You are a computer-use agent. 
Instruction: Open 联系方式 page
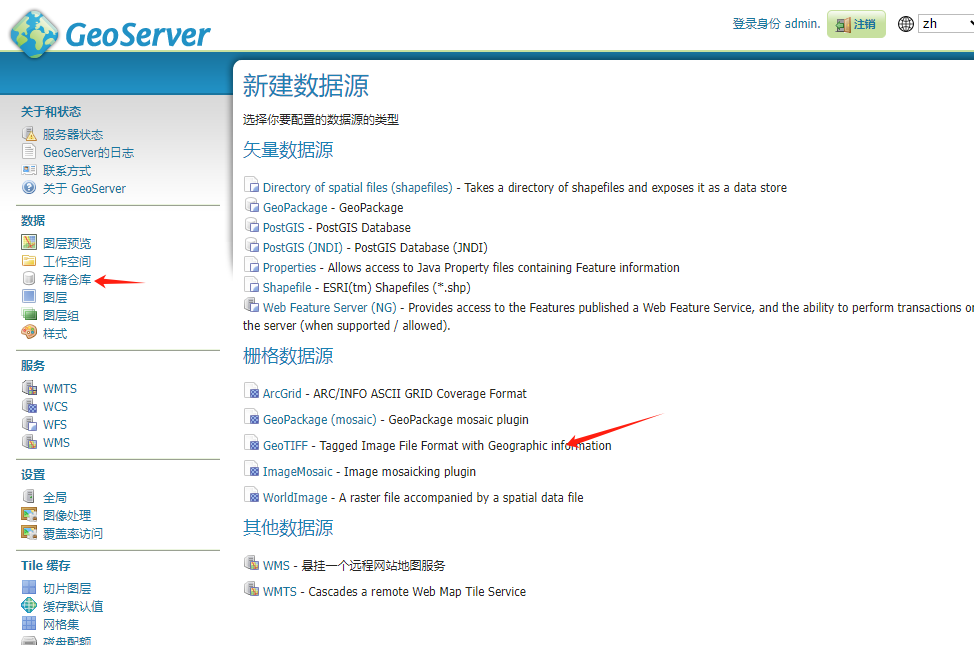pyautogui.click(x=67, y=171)
